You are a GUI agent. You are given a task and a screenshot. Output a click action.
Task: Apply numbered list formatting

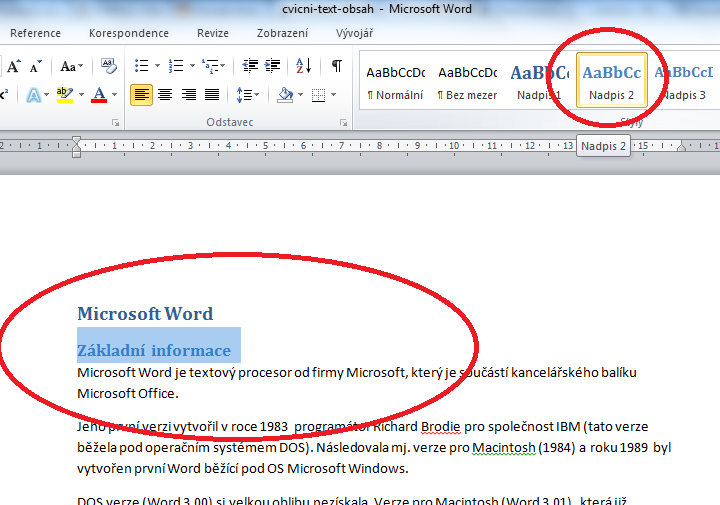[x=176, y=66]
